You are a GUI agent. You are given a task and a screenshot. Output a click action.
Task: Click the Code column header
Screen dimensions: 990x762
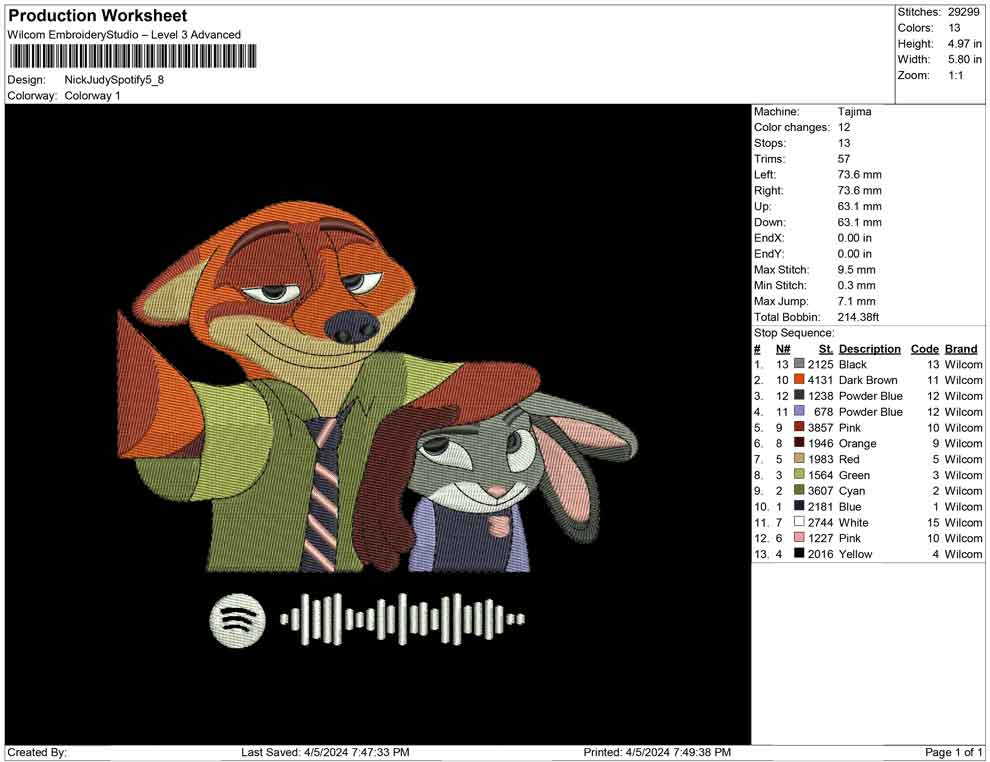924,349
